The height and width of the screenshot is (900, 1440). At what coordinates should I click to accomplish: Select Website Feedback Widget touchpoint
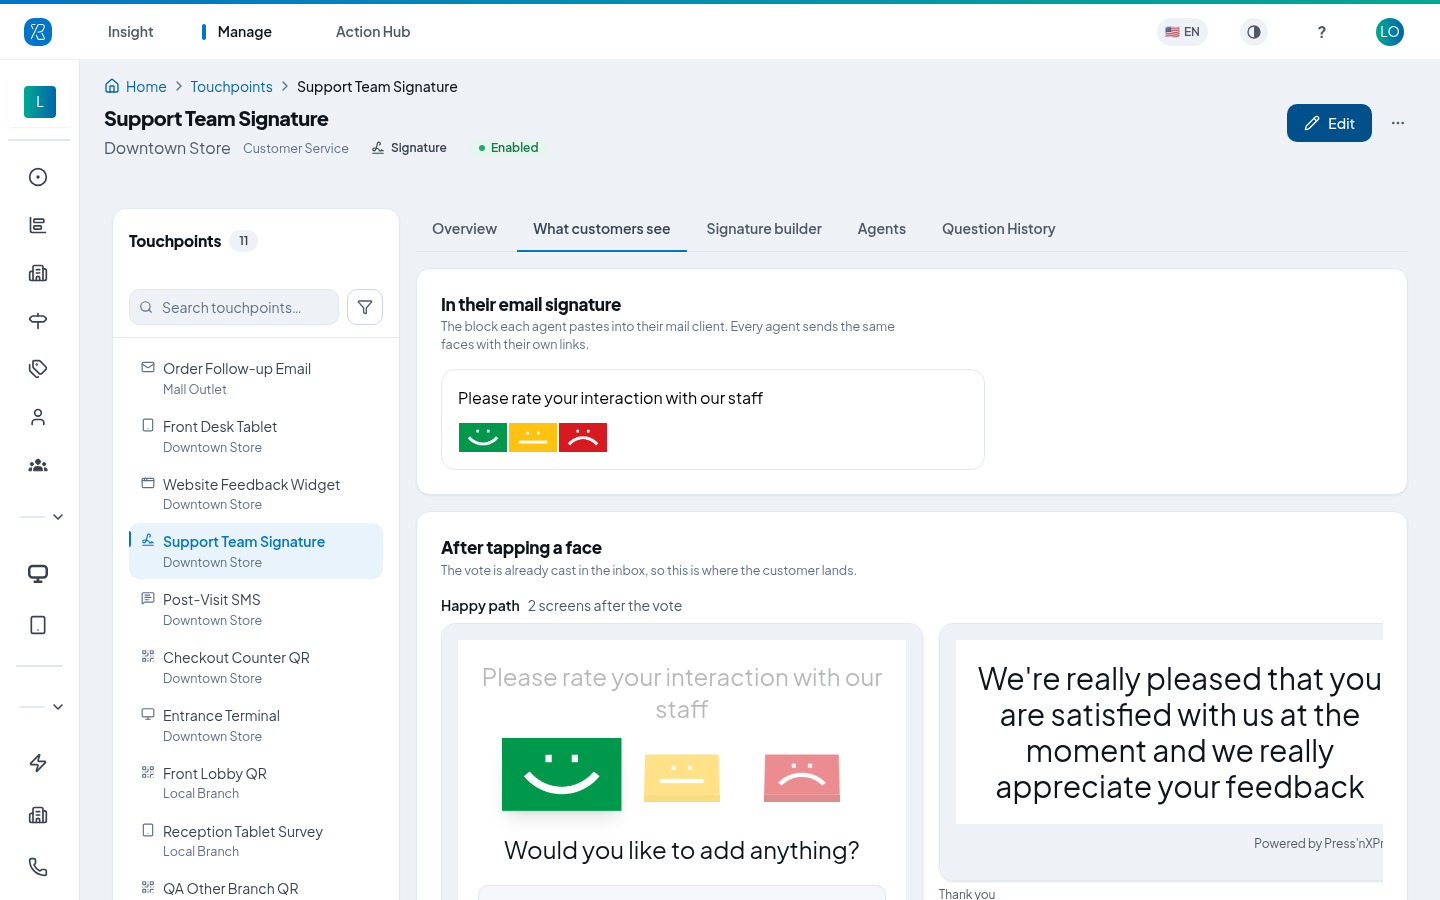pyautogui.click(x=256, y=494)
